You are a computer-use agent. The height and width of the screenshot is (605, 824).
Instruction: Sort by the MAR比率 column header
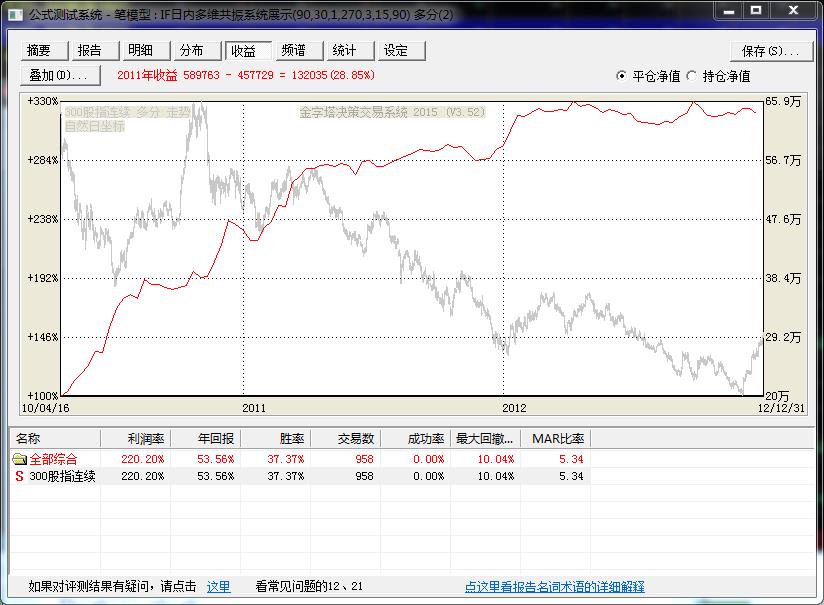(x=555, y=438)
